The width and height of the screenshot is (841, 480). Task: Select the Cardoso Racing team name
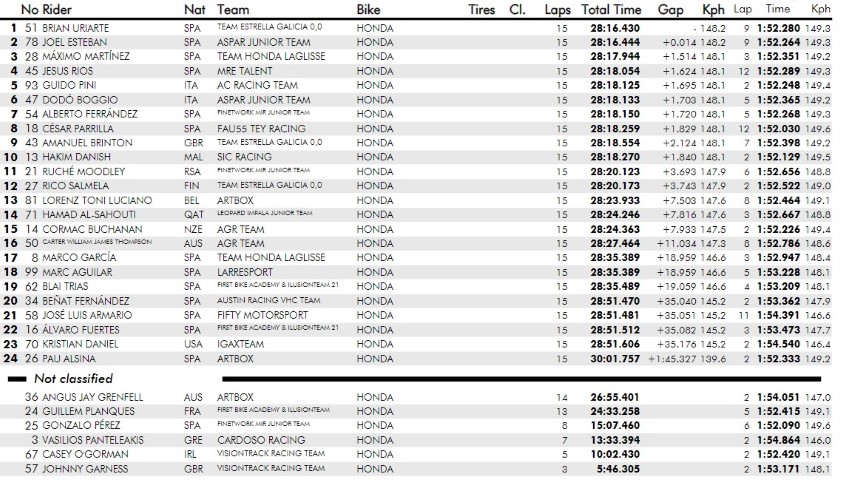[260, 439]
